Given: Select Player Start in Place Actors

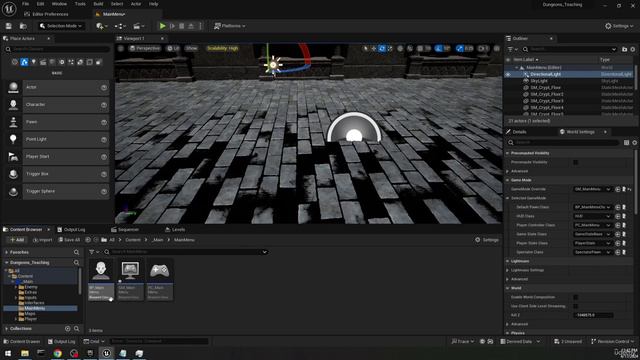Looking at the screenshot, I should pos(58,156).
